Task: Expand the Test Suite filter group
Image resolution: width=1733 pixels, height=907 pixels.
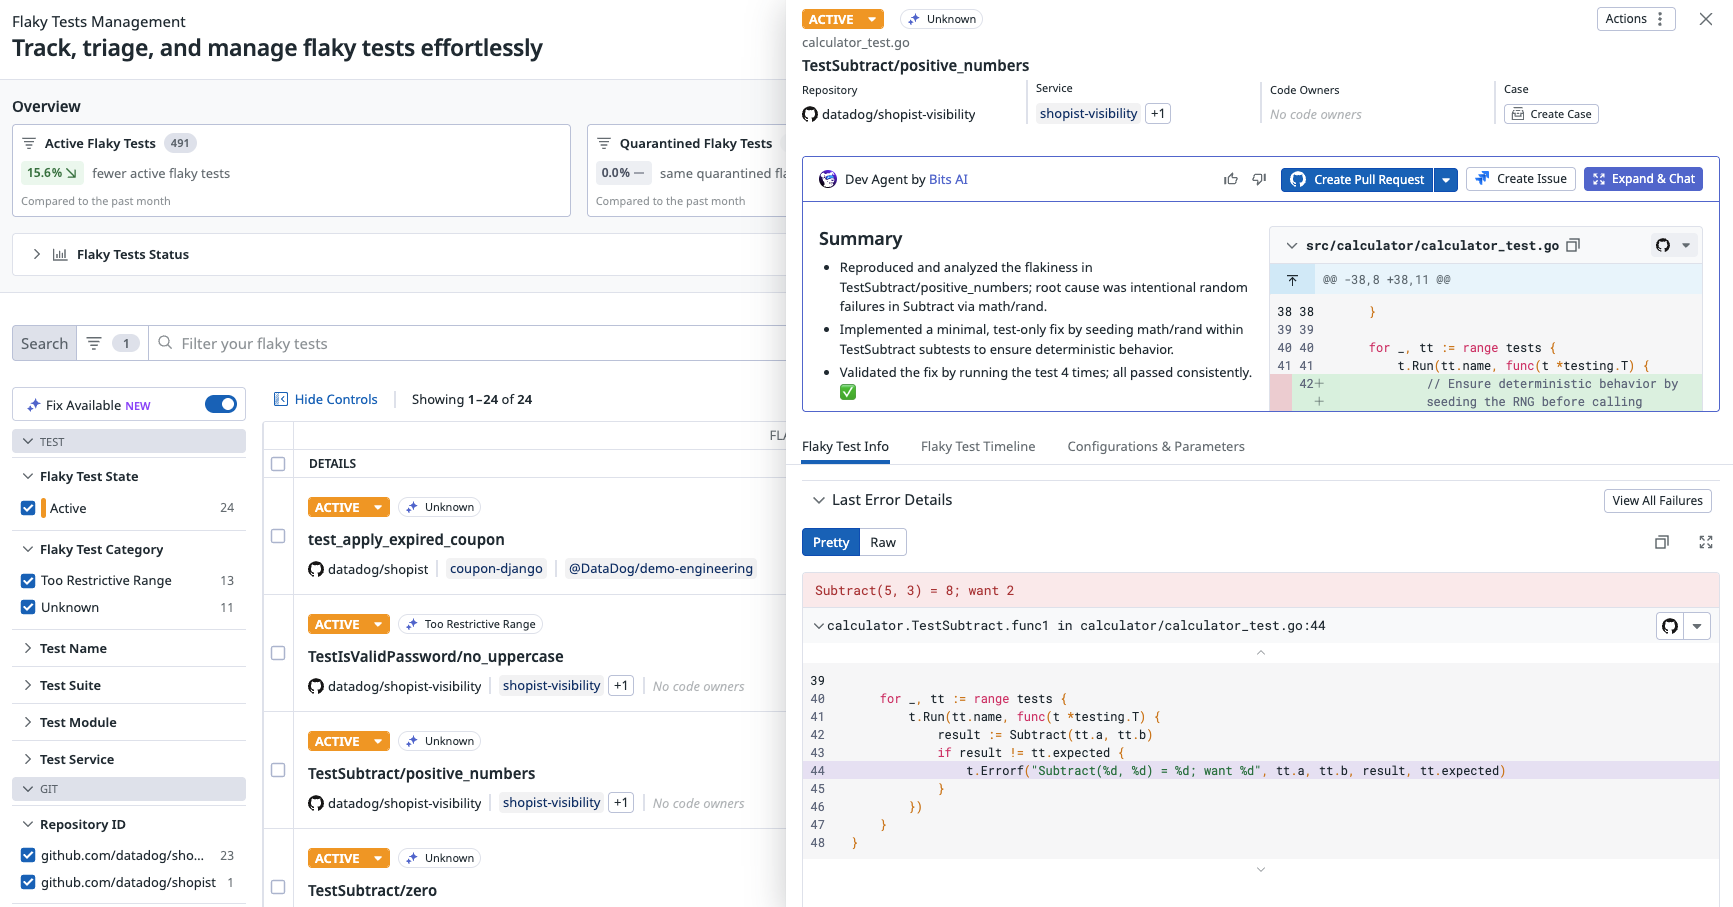Action: pos(28,685)
